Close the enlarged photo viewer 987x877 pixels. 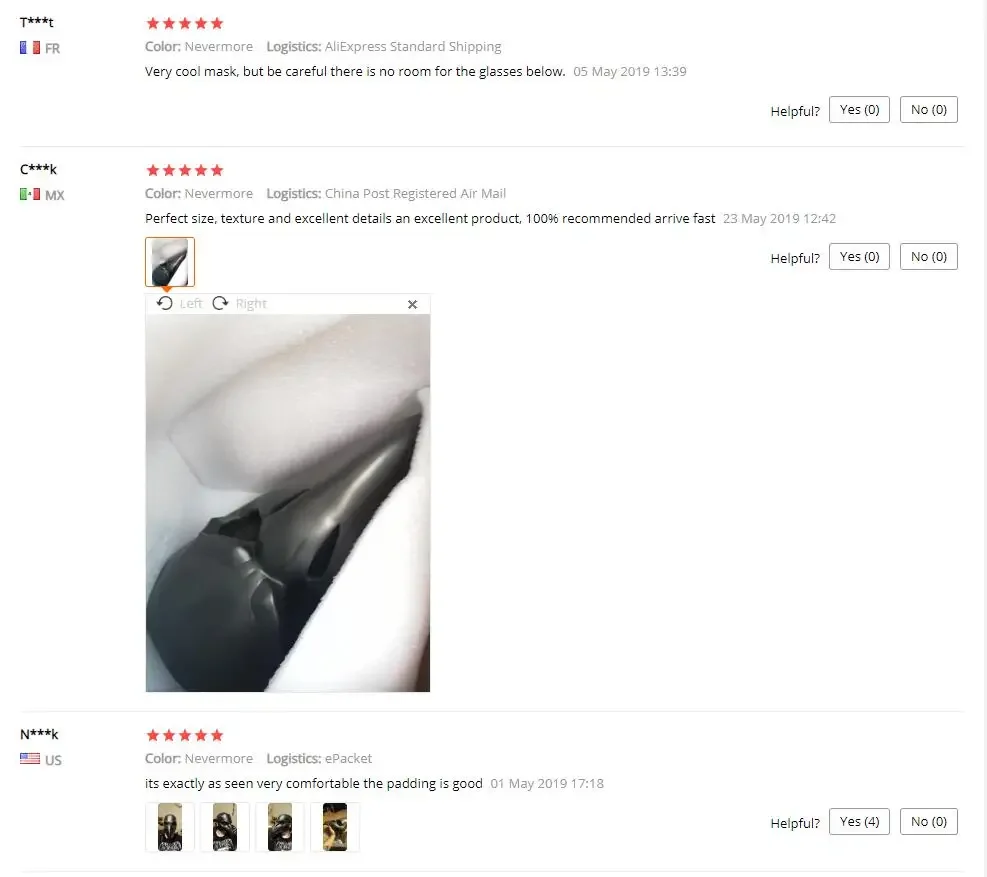412,304
